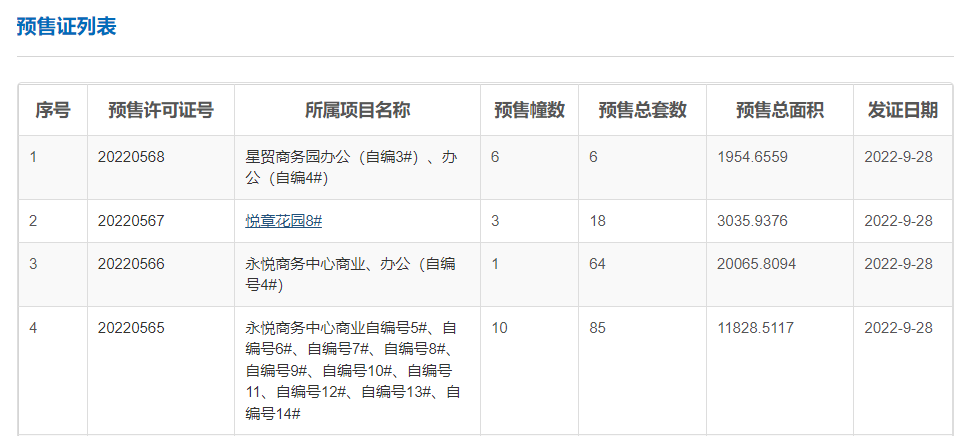Click total units value 64

click(597, 264)
